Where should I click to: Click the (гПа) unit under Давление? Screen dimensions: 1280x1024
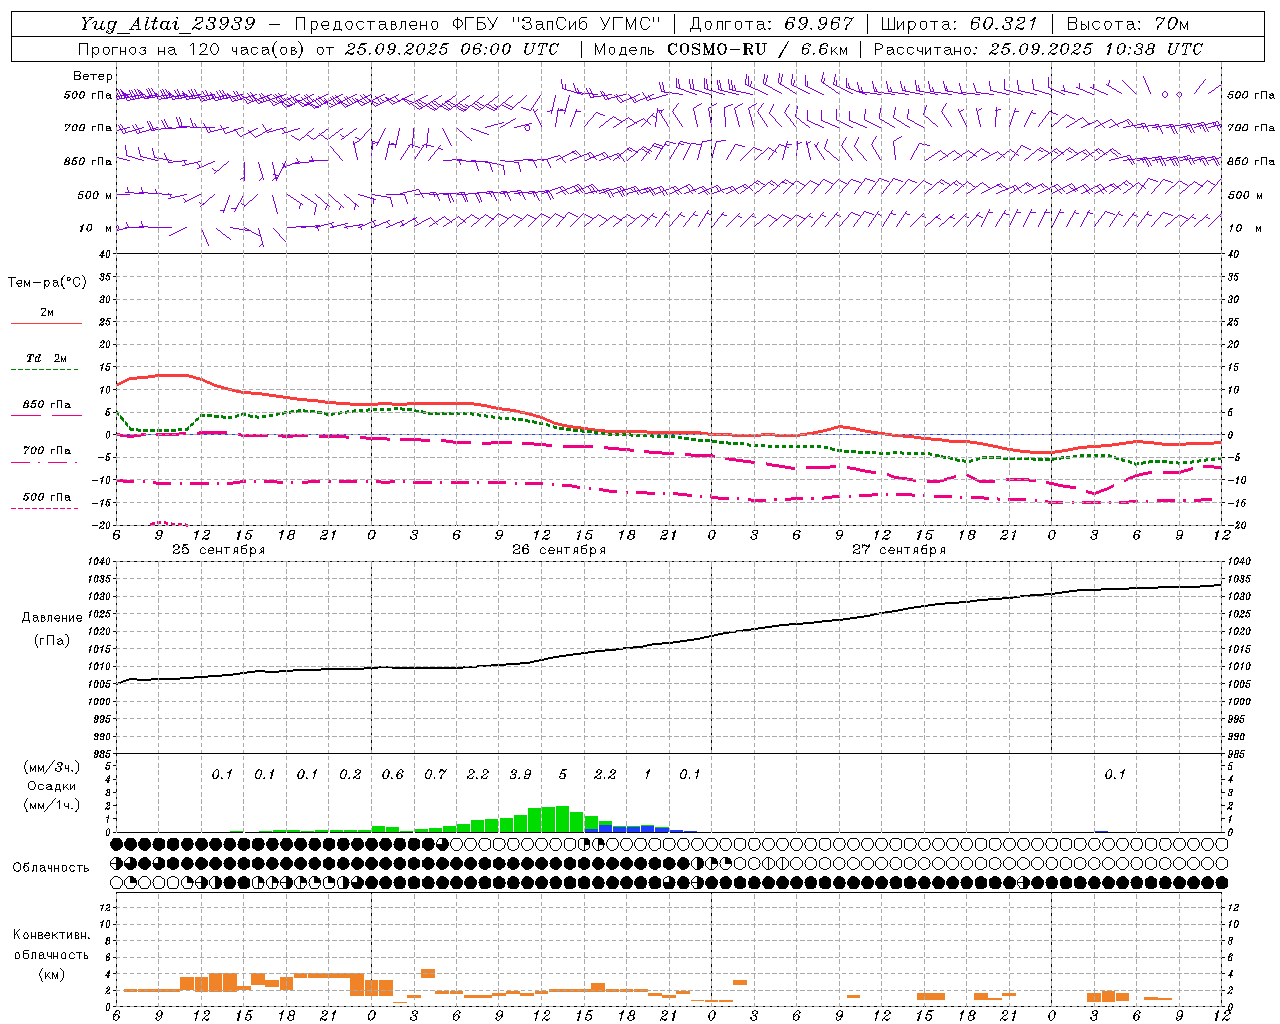tap(52, 640)
